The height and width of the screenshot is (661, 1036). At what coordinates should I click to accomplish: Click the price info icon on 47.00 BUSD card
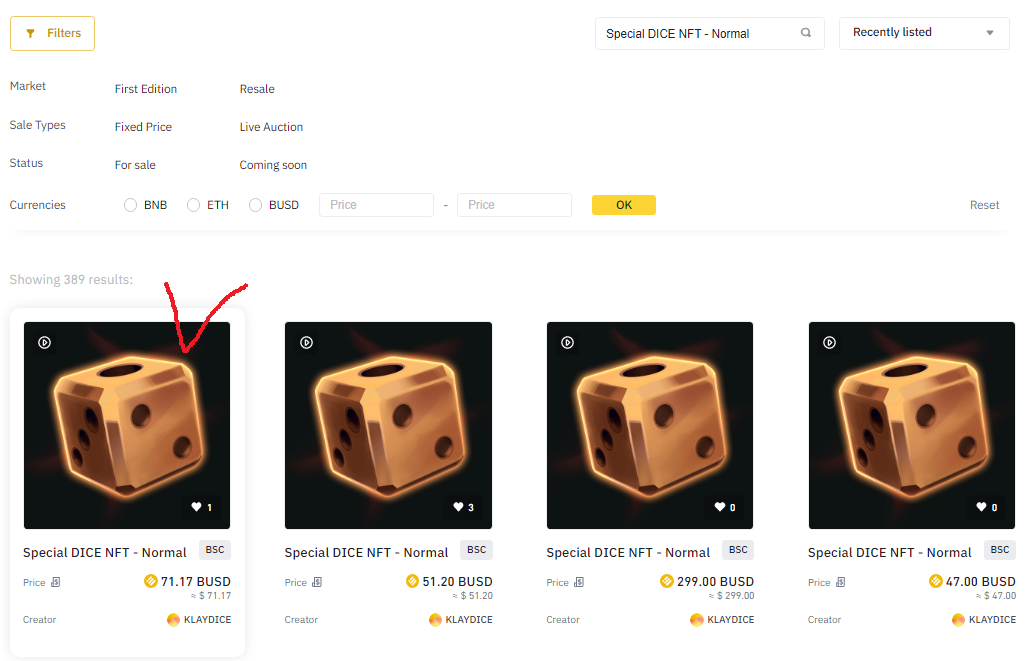coord(840,582)
